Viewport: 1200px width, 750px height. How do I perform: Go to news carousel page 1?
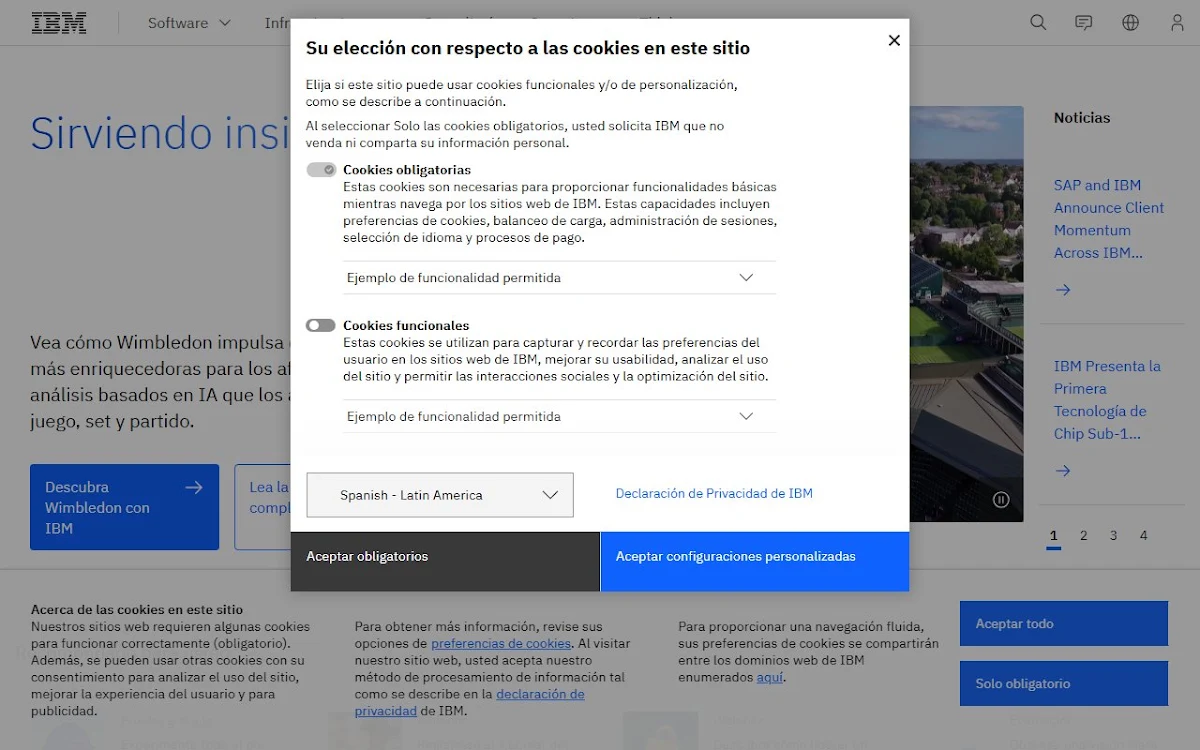click(1053, 536)
